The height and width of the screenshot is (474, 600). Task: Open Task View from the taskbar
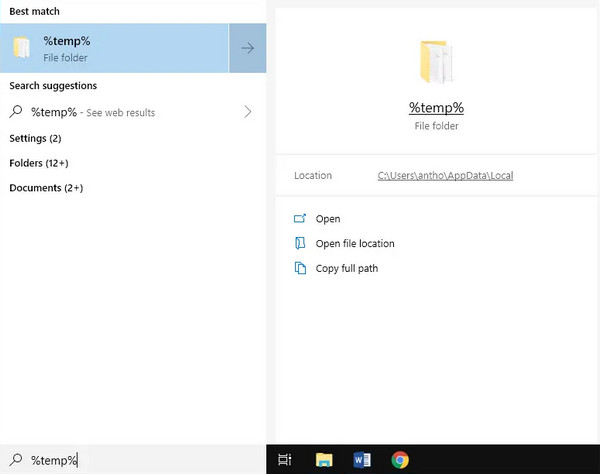[285, 459]
